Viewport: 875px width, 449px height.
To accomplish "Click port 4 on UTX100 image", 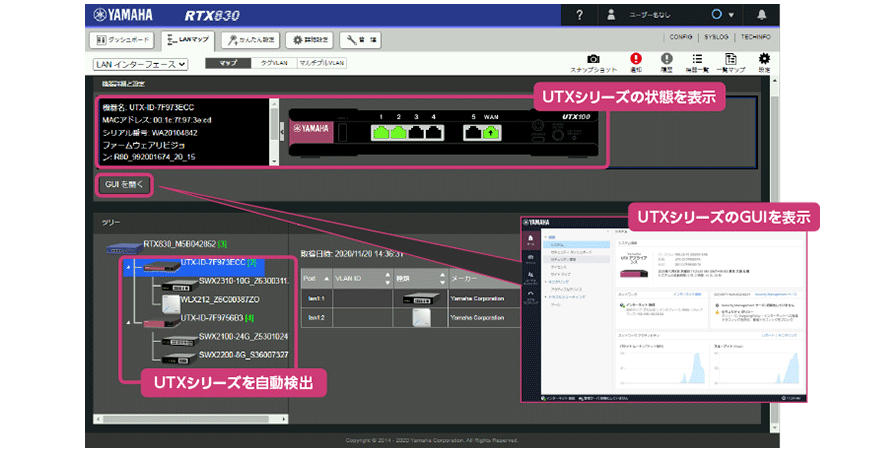I will 434,132.
